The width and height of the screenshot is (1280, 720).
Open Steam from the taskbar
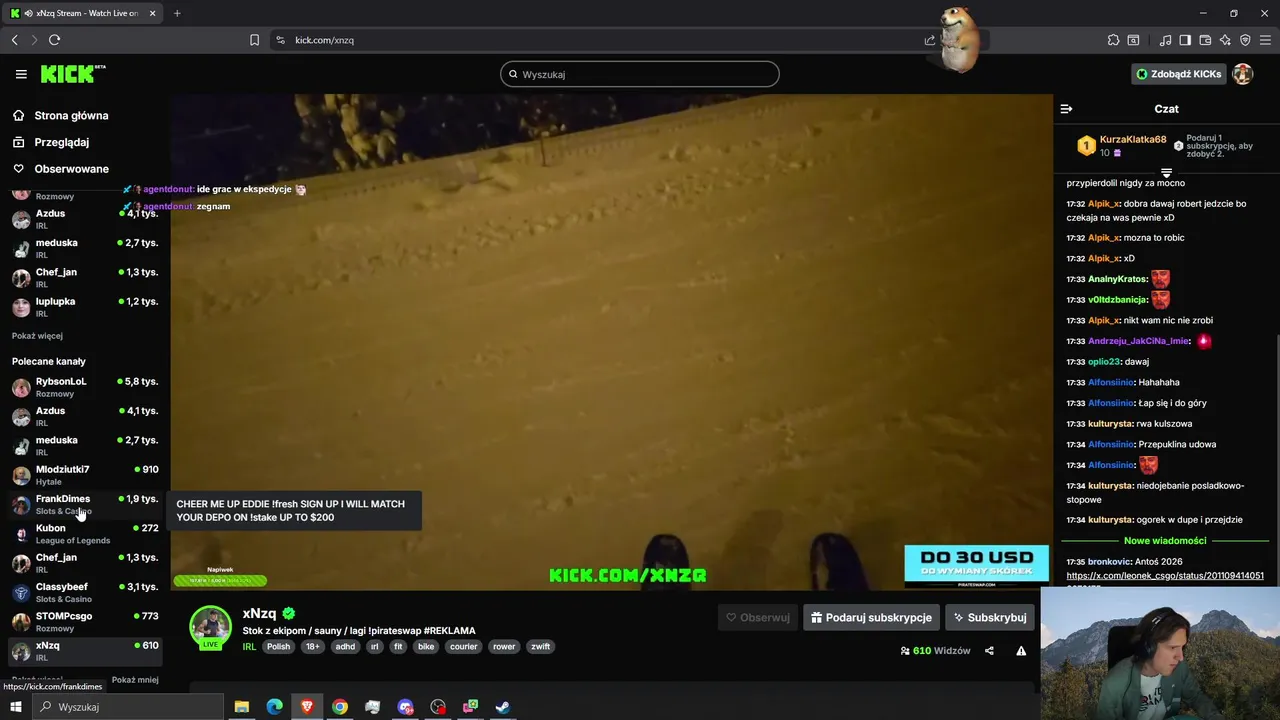pos(503,707)
